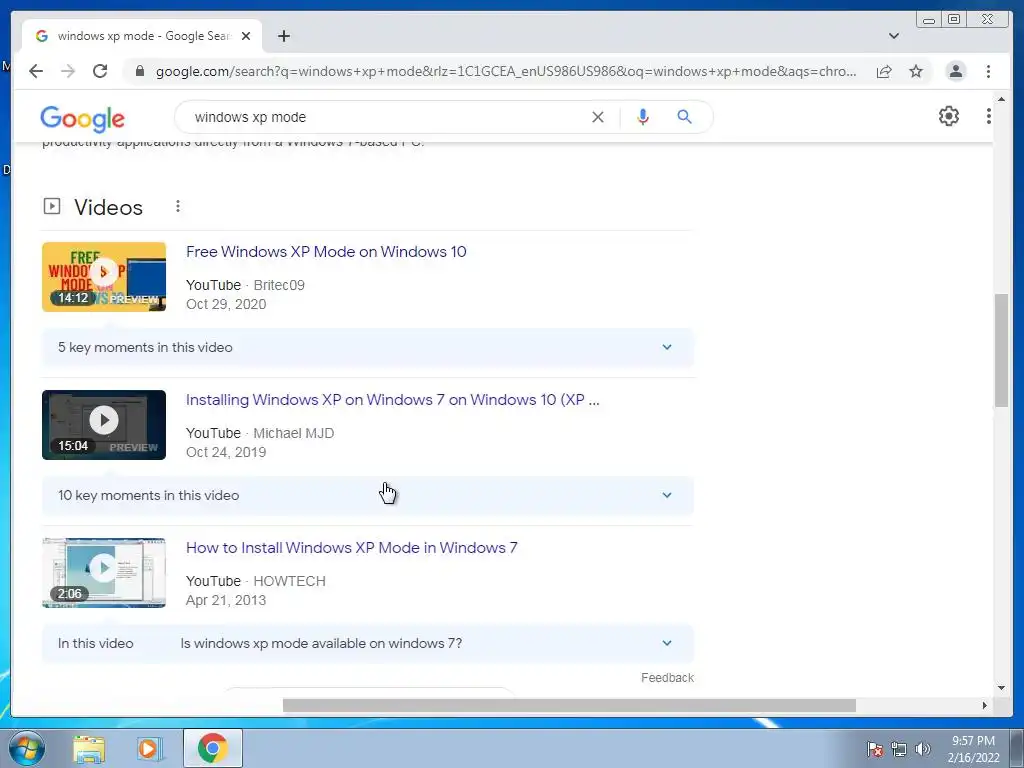Open network status tray icon
Viewport: 1024px width, 768px height.
[x=899, y=749]
